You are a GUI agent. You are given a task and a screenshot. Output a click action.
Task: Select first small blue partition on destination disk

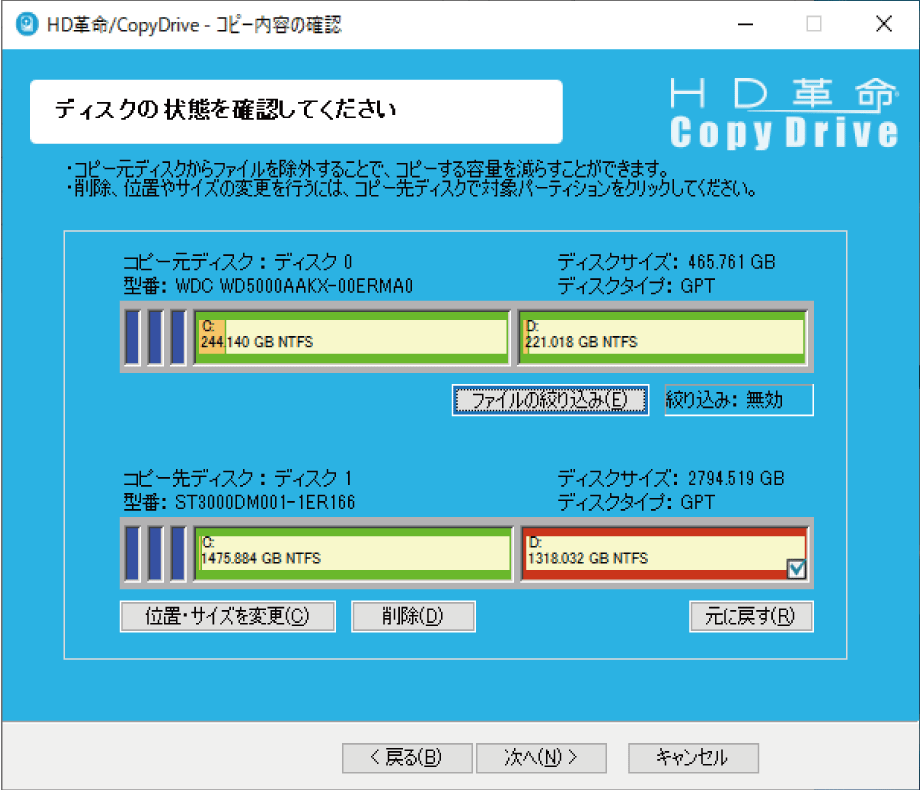[x=133, y=553]
